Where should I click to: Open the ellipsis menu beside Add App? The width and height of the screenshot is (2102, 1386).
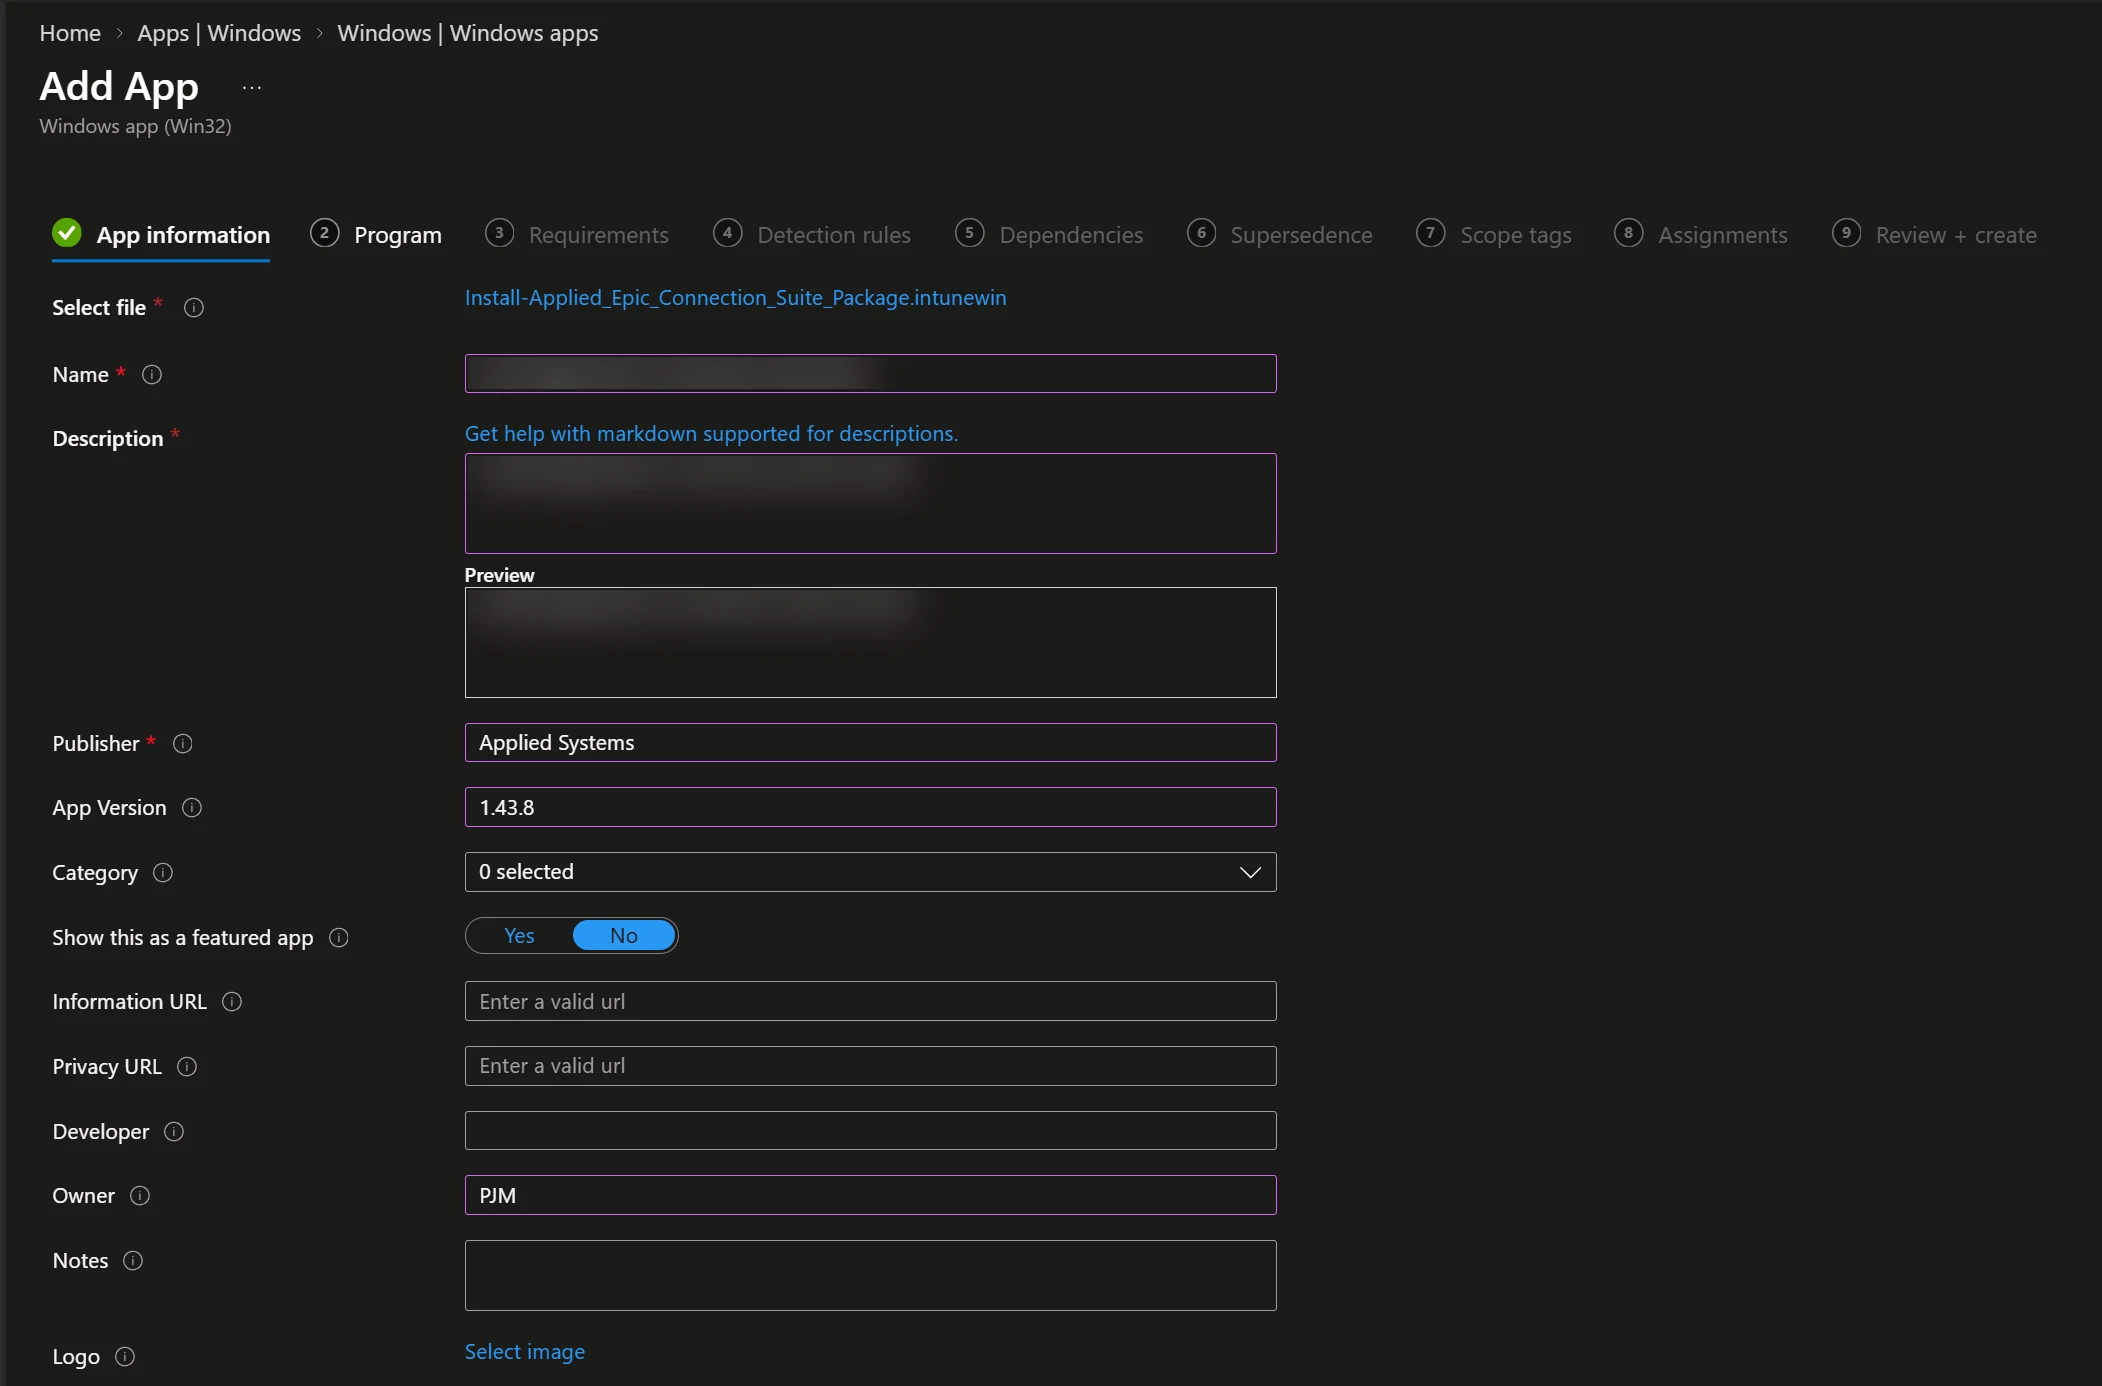tap(252, 88)
